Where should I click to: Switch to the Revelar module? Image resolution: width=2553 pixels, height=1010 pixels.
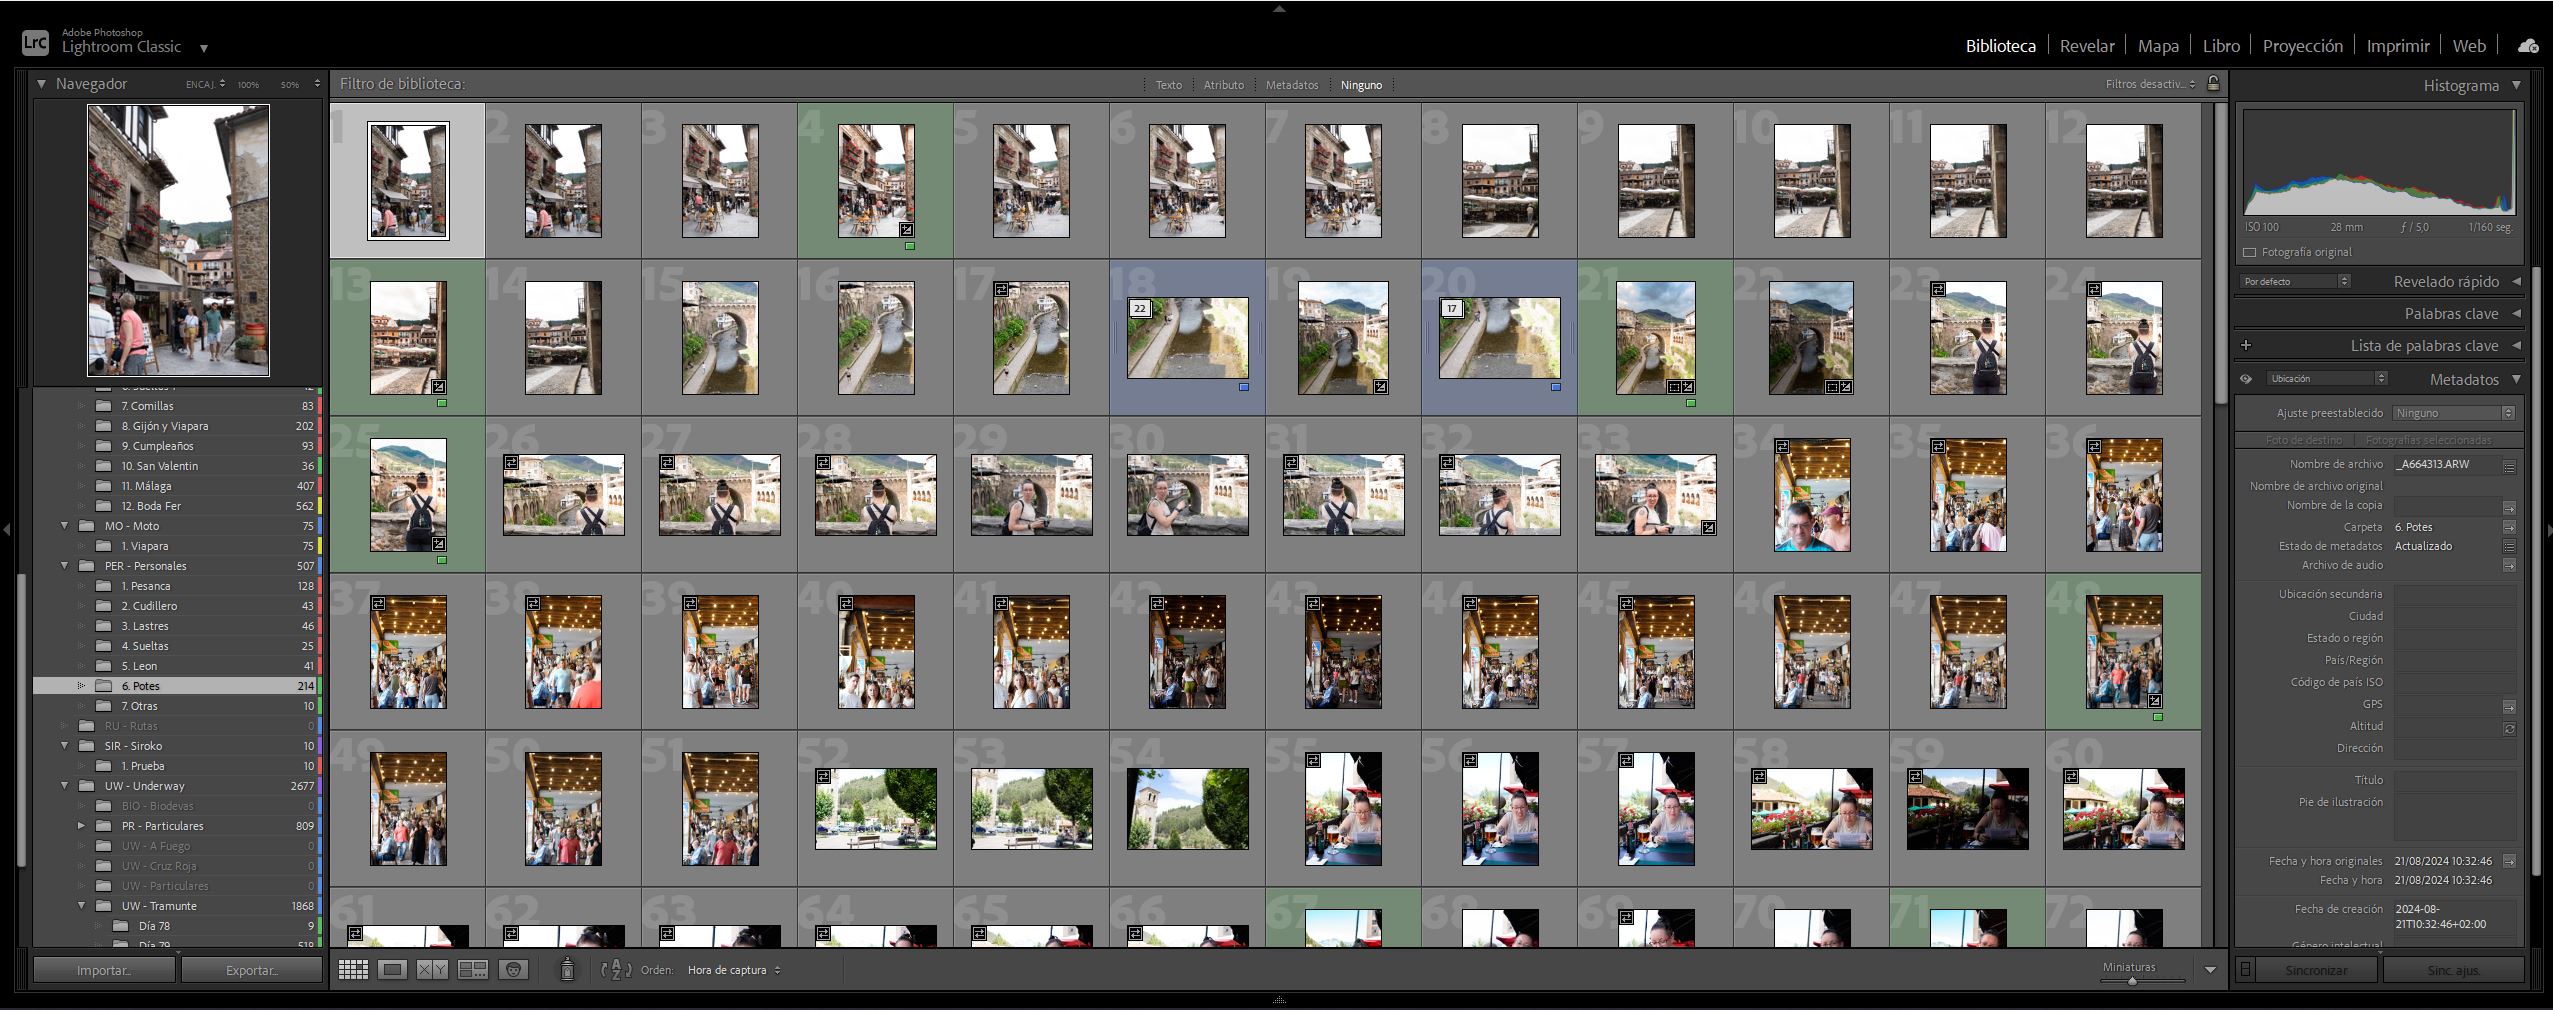2087,46
